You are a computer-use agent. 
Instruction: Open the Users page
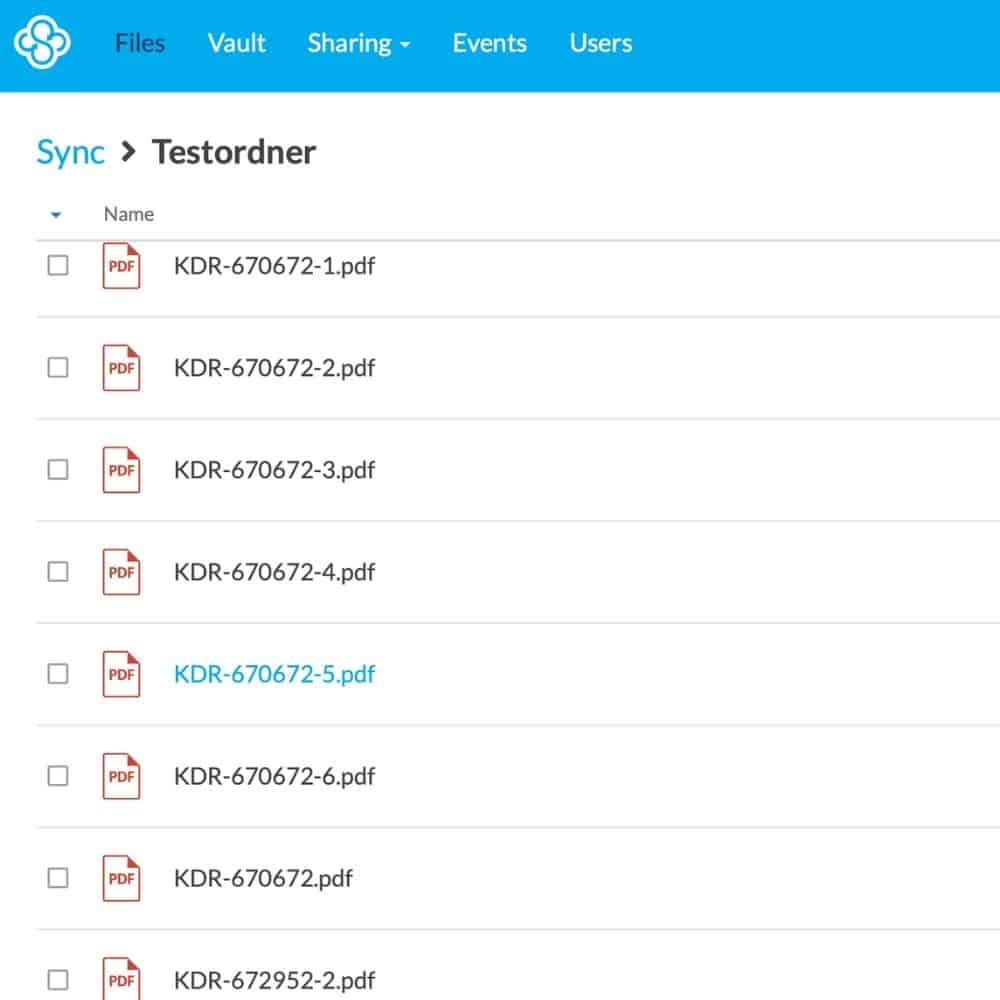[601, 43]
